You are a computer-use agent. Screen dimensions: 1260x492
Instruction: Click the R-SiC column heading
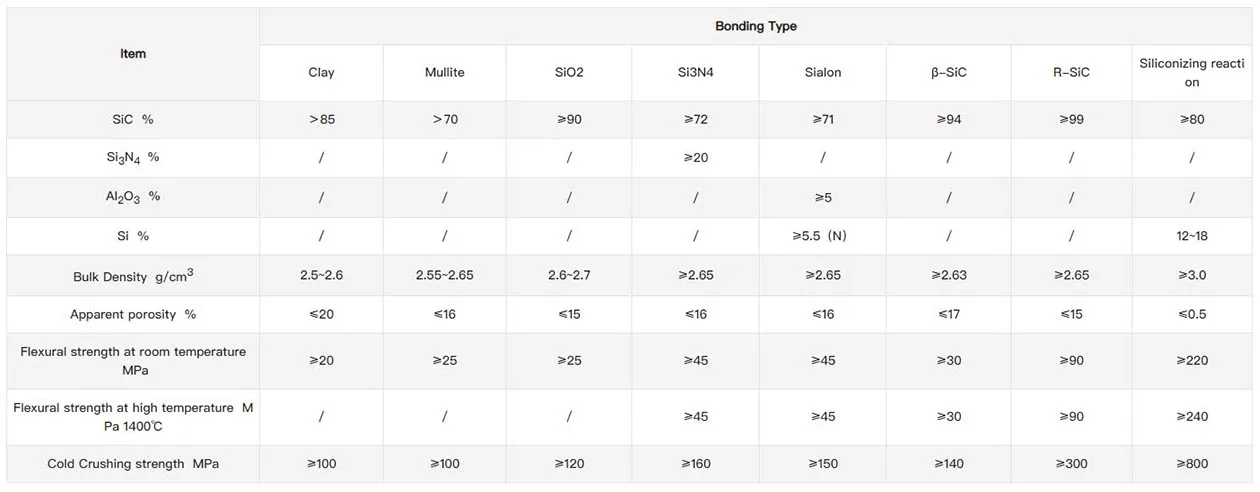point(1071,72)
